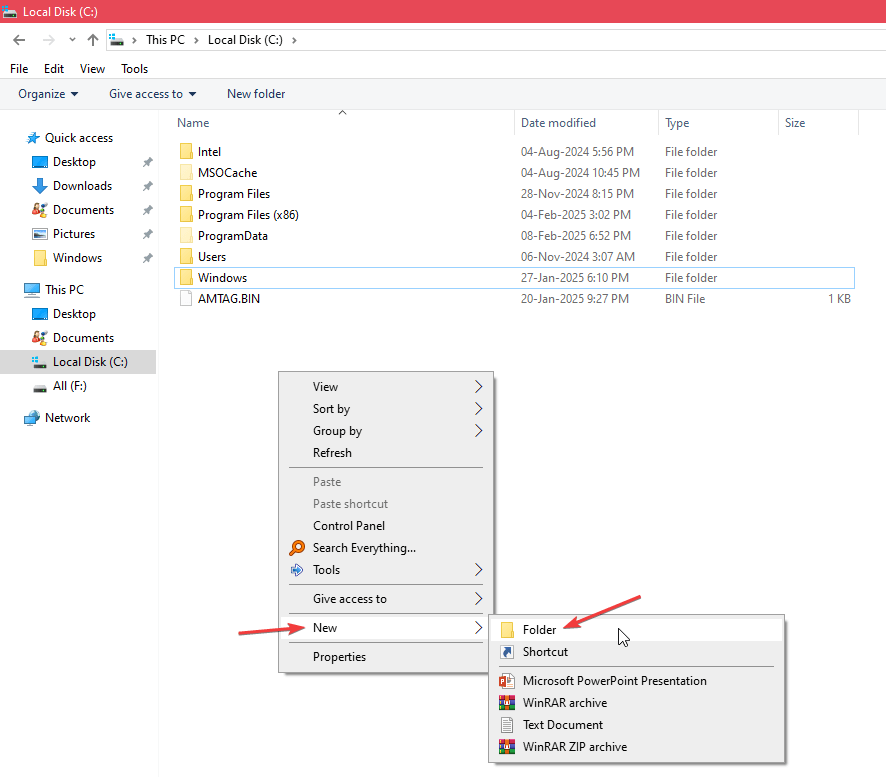Screen dimensions: 886x777
Task: Click Search Everything magnifier entry
Action: [x=363, y=548]
